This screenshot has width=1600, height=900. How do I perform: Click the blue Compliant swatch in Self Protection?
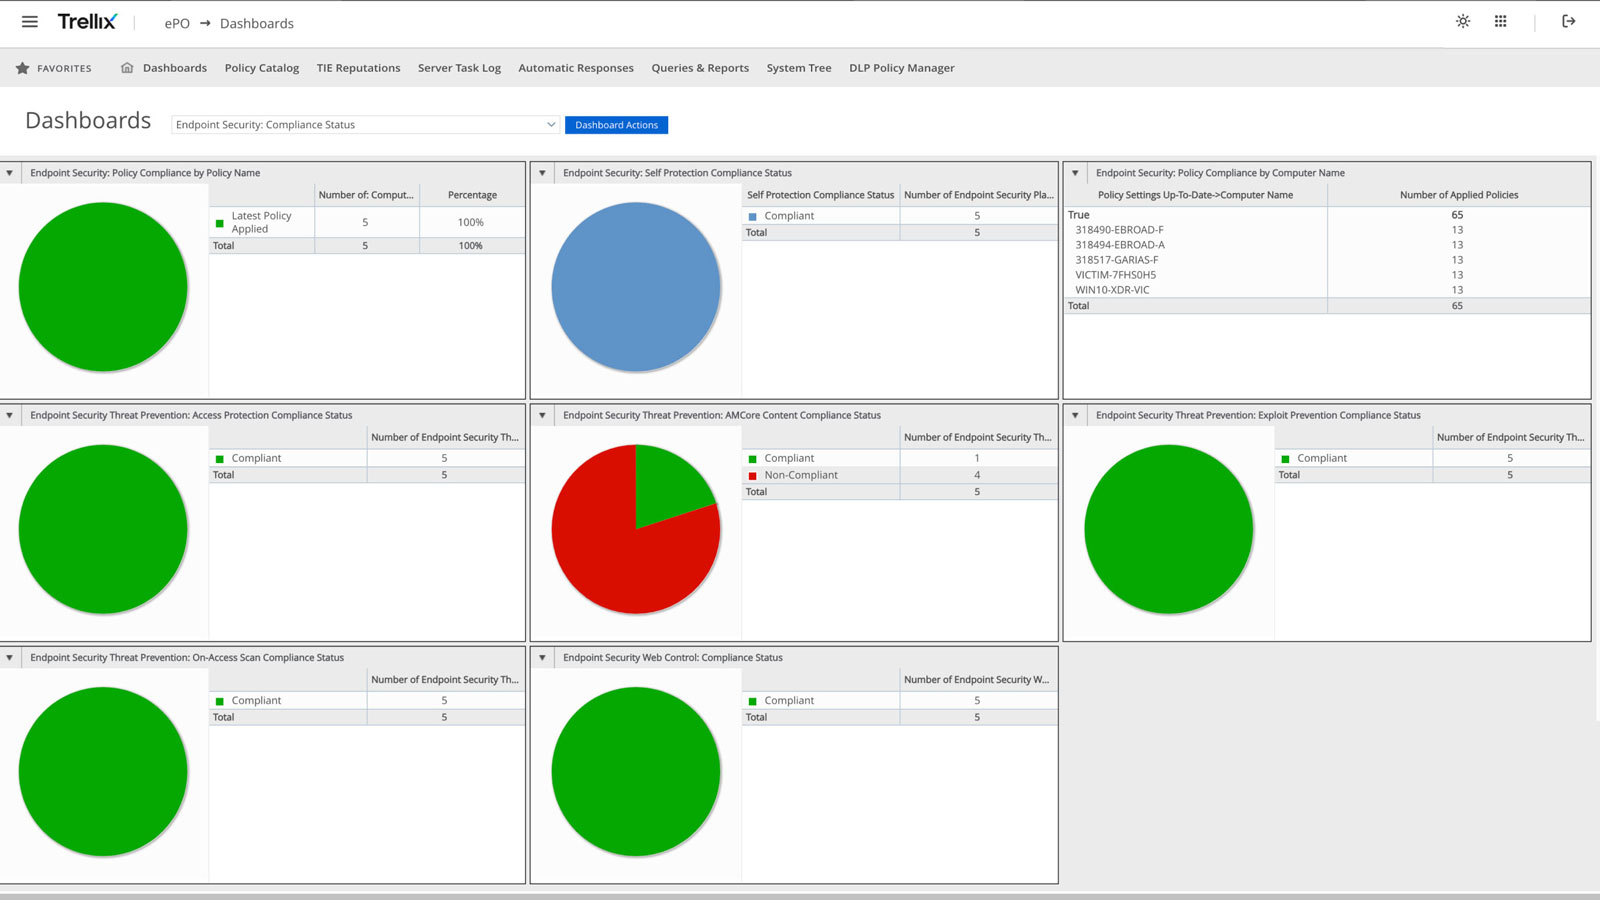[753, 216]
